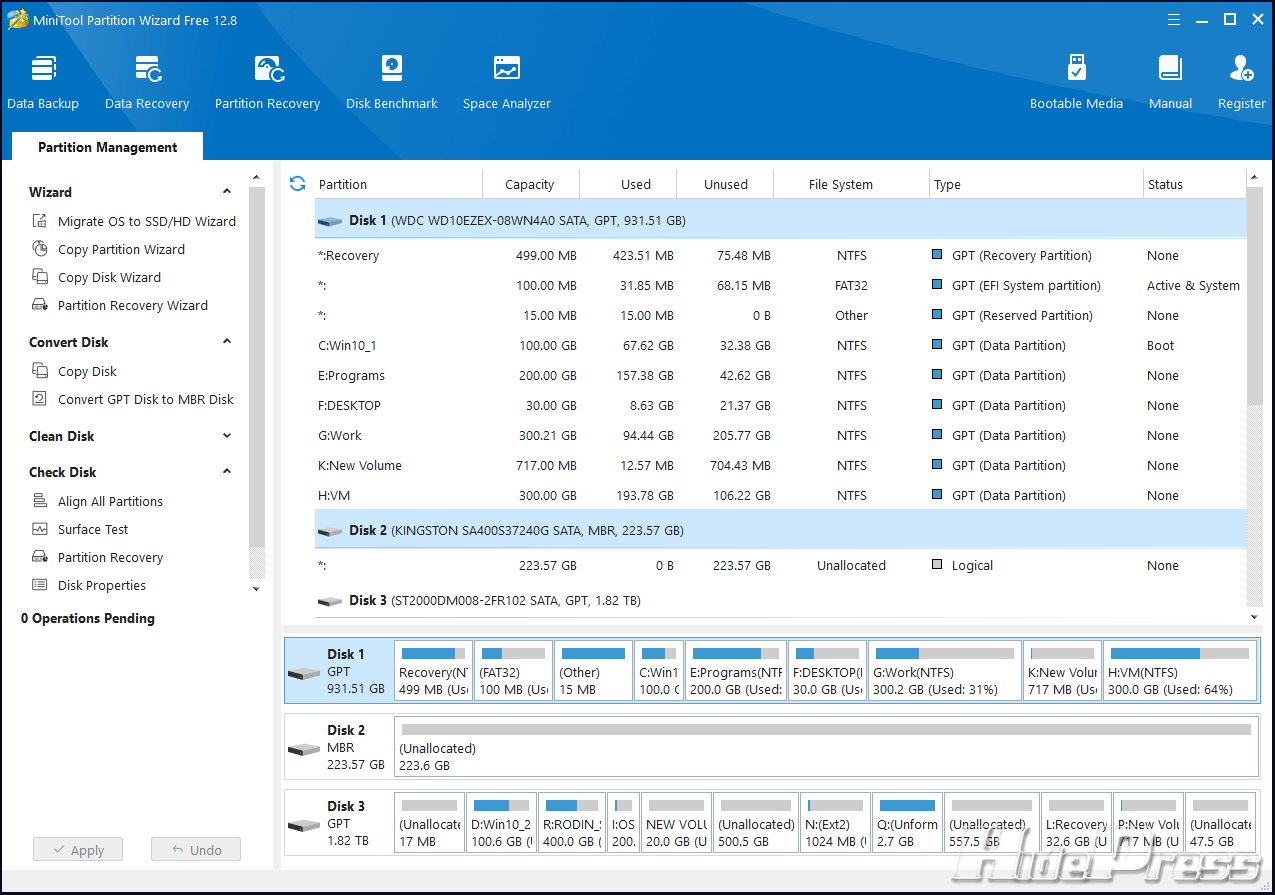The width and height of the screenshot is (1275, 895).
Task: Click the Bootable Media icon
Action: point(1076,81)
